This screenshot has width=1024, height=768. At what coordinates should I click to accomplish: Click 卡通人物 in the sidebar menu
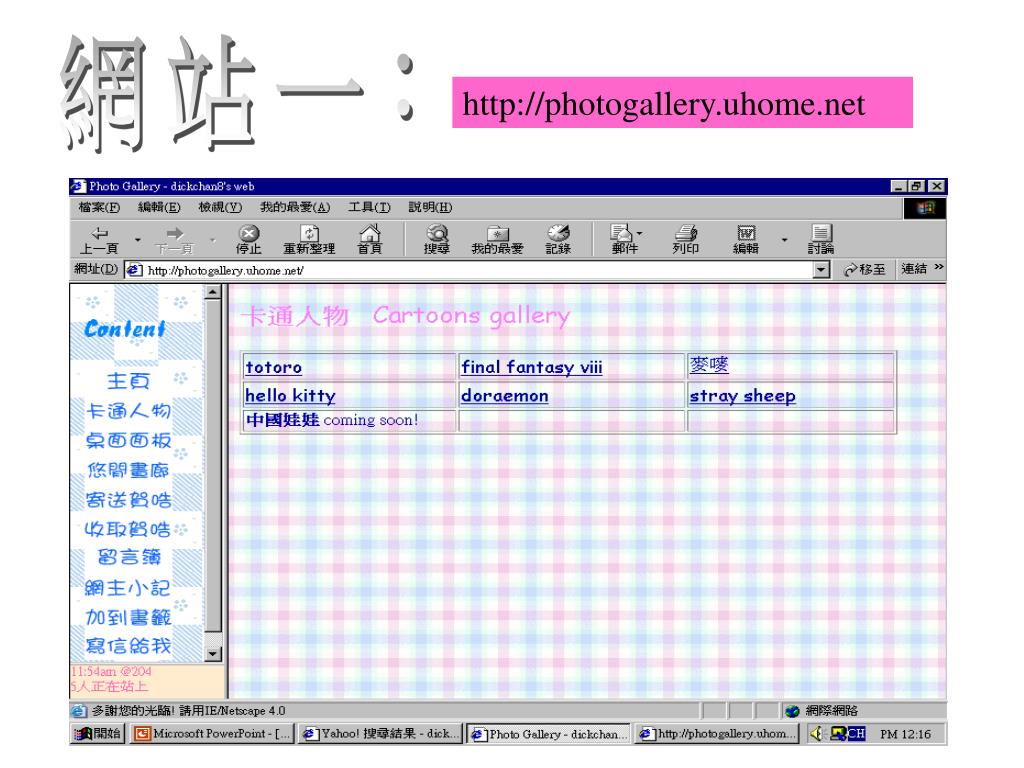pos(129,411)
